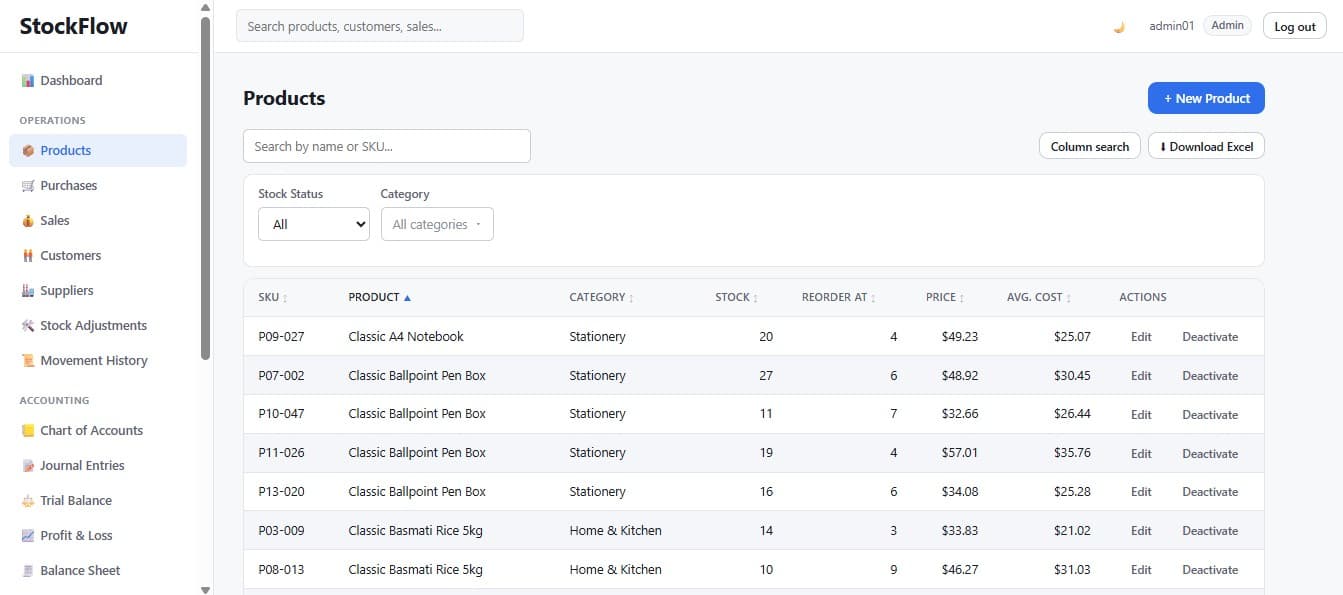Image resolution: width=1343 pixels, height=595 pixels.
Task: Click the sort arrows beside PRICE header
Action: pos(962,298)
